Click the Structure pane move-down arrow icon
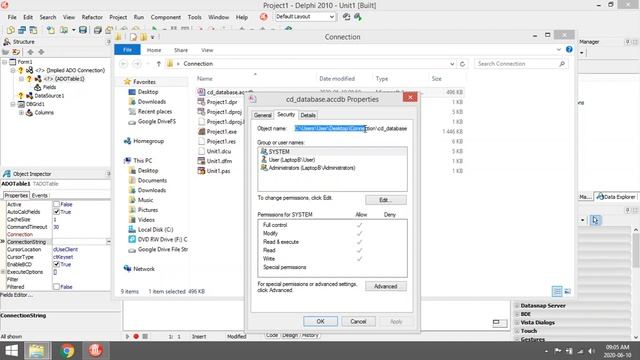 41,52
